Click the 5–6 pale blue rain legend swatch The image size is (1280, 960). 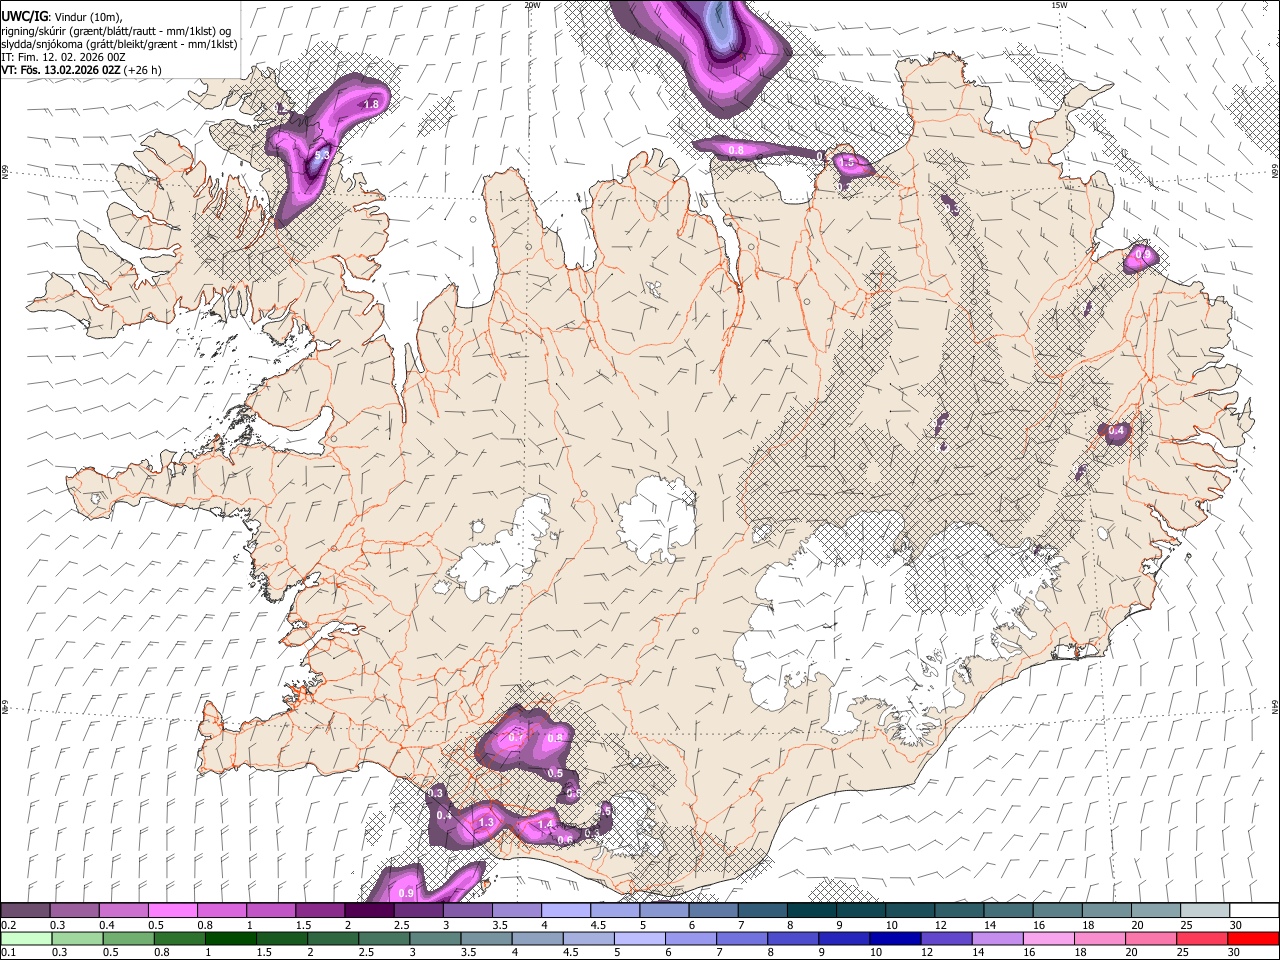point(639,939)
